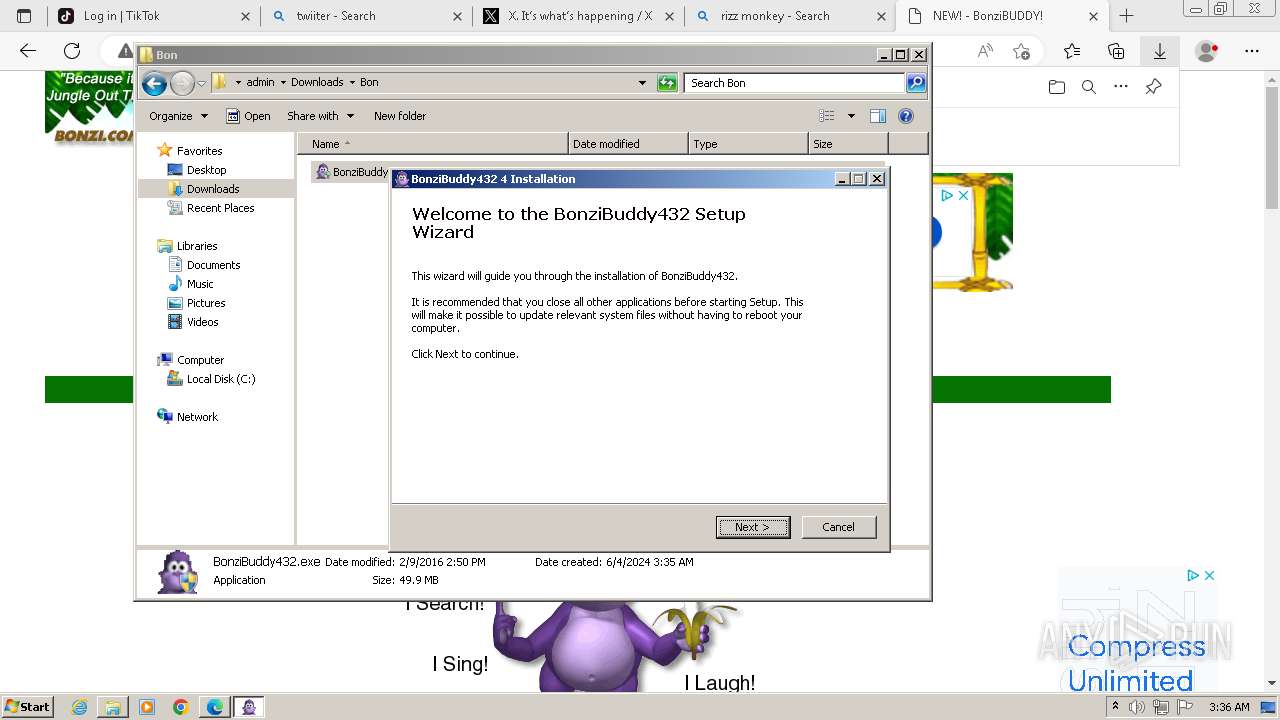Sort by Size column header

pos(848,144)
